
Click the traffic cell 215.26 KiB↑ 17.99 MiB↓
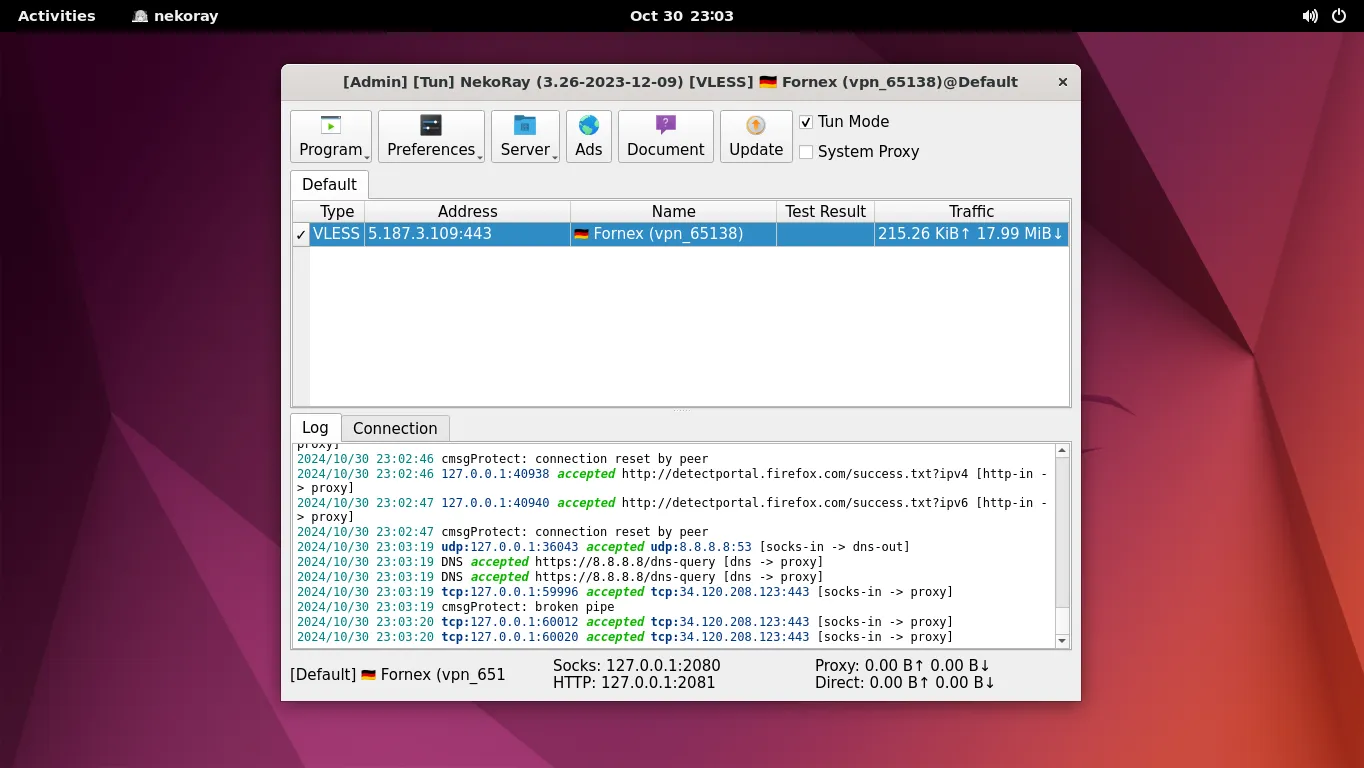click(x=971, y=234)
